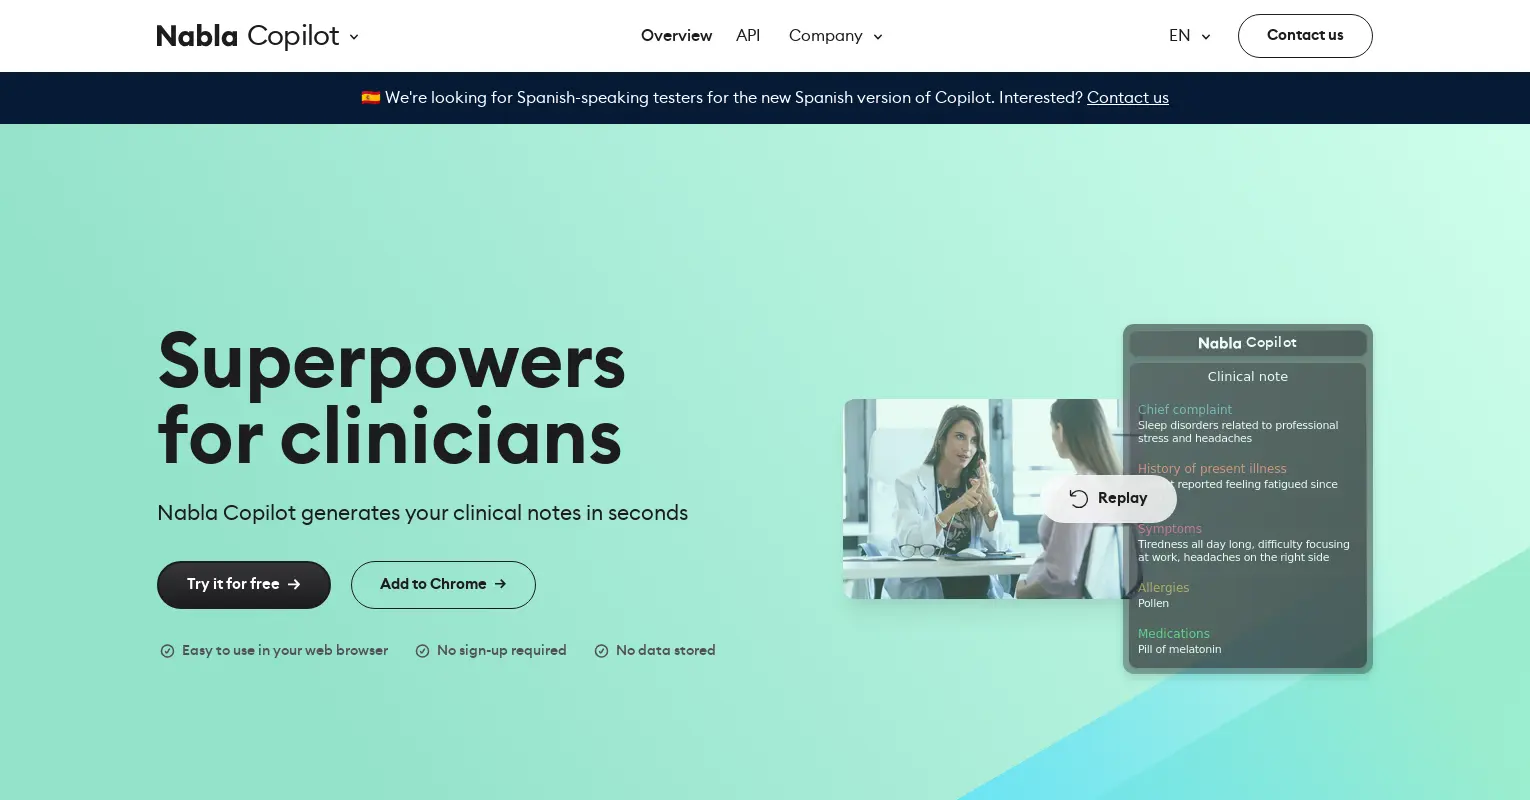Open the Overview menu item

[x=676, y=36]
